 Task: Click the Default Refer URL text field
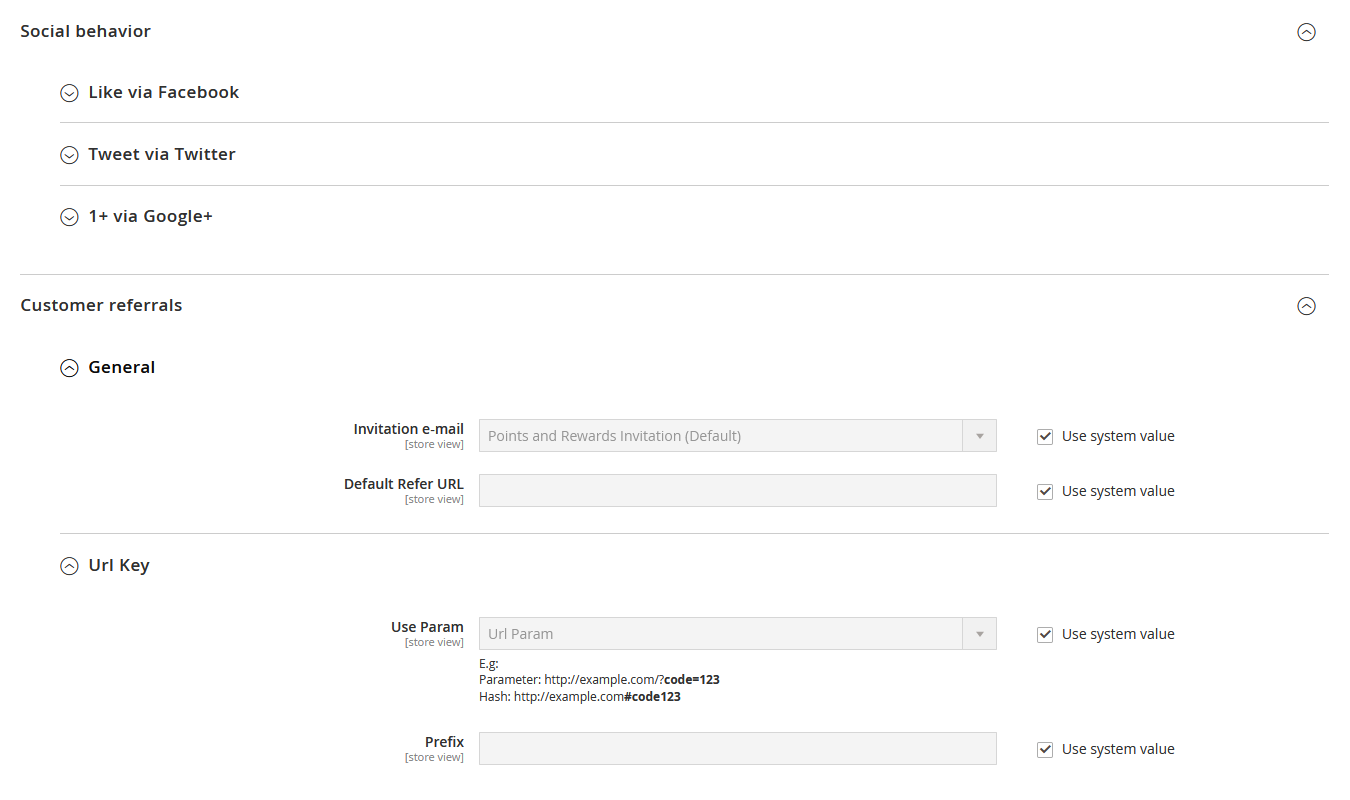pos(737,491)
